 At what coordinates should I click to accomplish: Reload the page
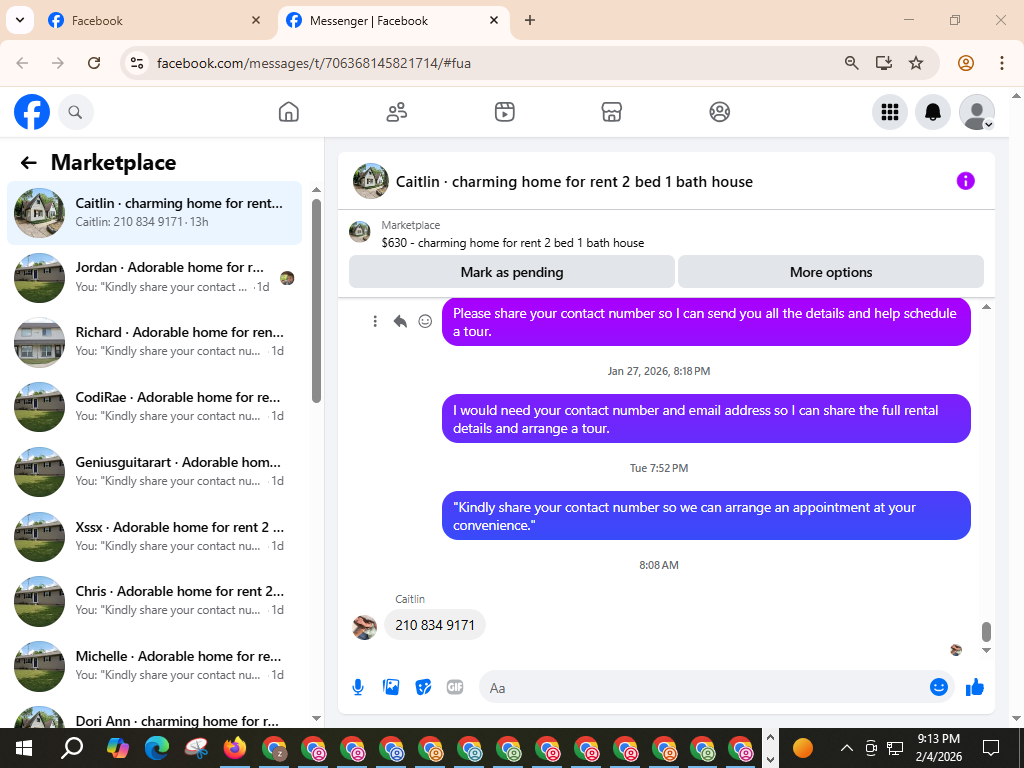click(x=94, y=63)
